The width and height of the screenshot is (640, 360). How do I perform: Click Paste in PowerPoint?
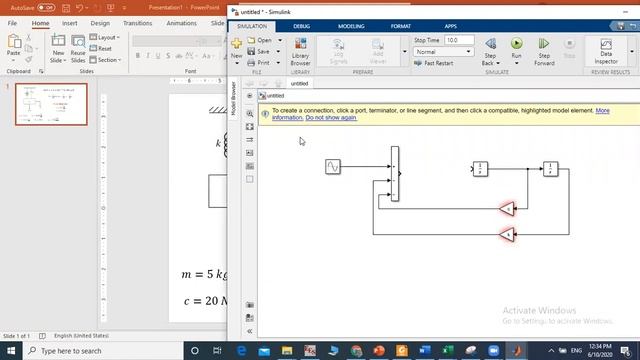[13, 48]
